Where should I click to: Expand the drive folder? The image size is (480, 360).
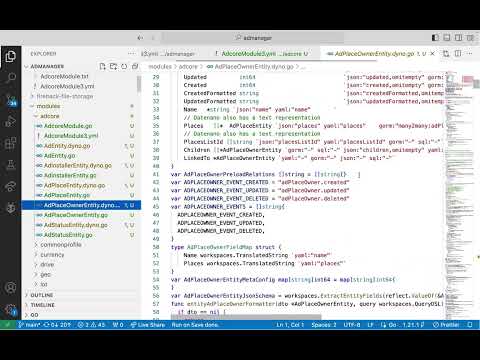pyautogui.click(x=47, y=264)
